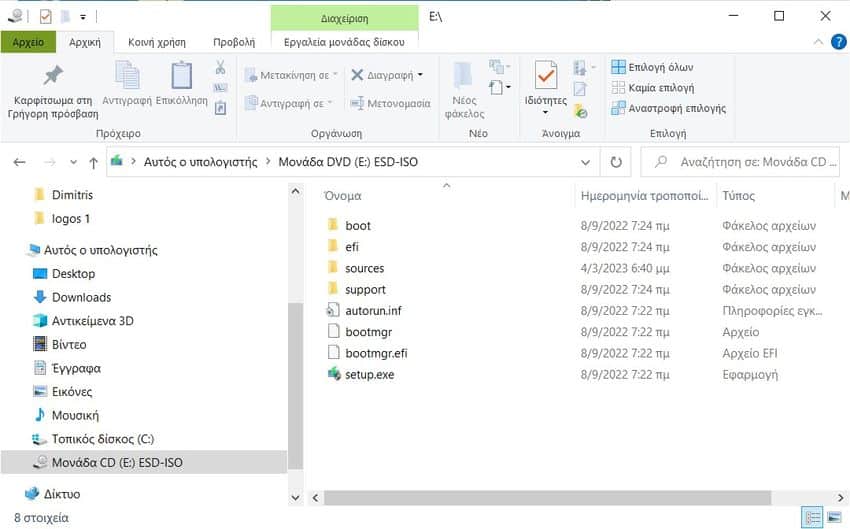Select the CD Drive (E:) ESD-ISO entry
The image size is (850, 529).
pos(143,462)
